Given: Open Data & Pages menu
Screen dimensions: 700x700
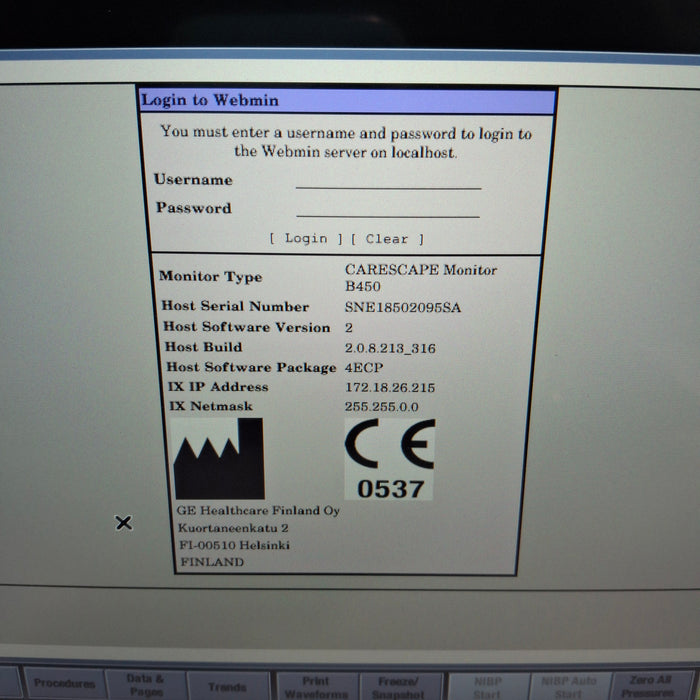Looking at the screenshot, I should pos(145,685).
